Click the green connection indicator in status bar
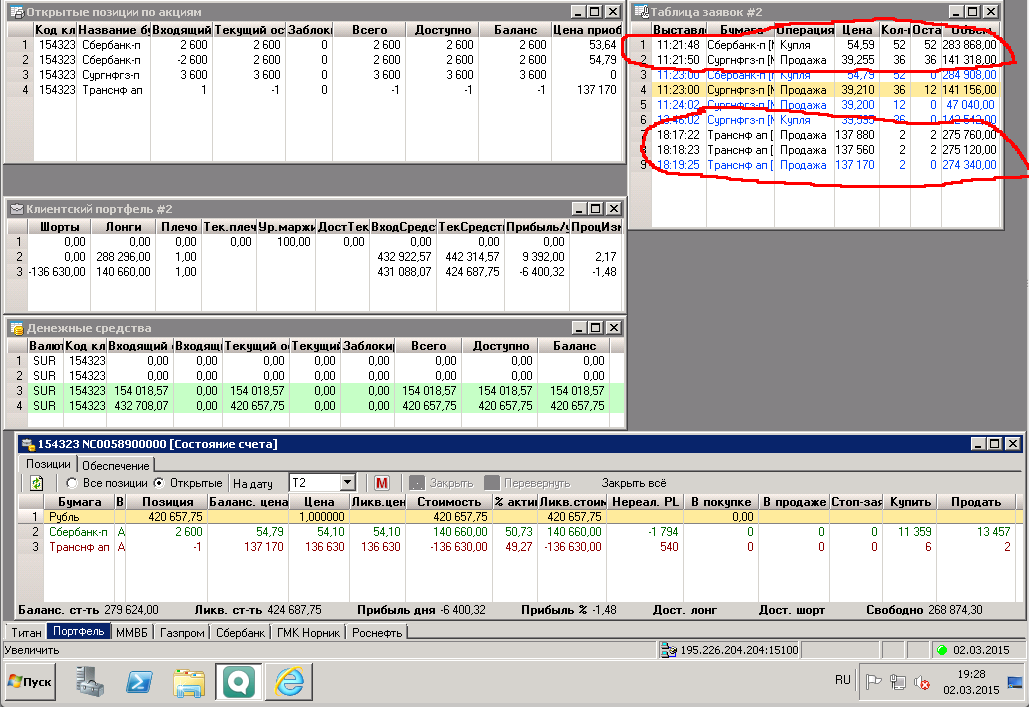Viewport: 1029px width, 707px height. click(942, 651)
